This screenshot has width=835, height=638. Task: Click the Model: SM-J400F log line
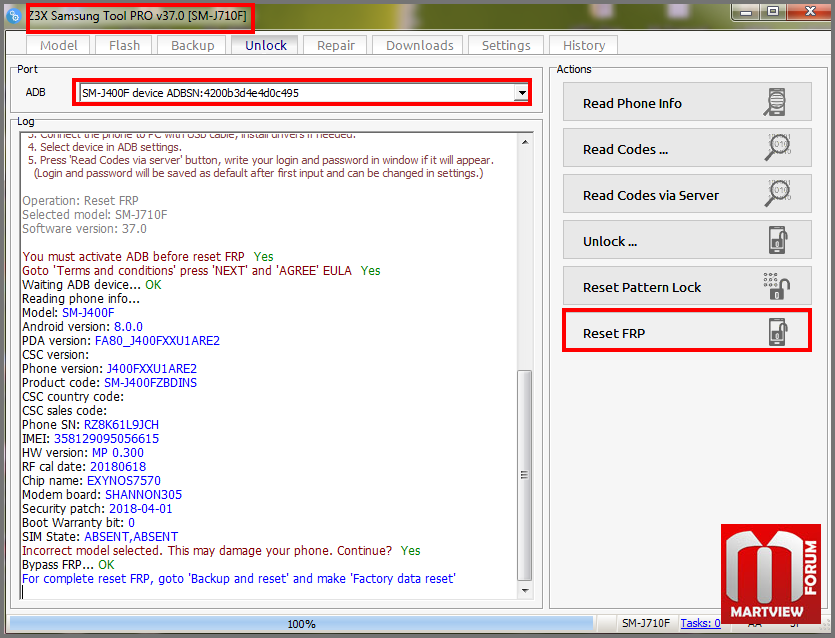click(x=68, y=313)
